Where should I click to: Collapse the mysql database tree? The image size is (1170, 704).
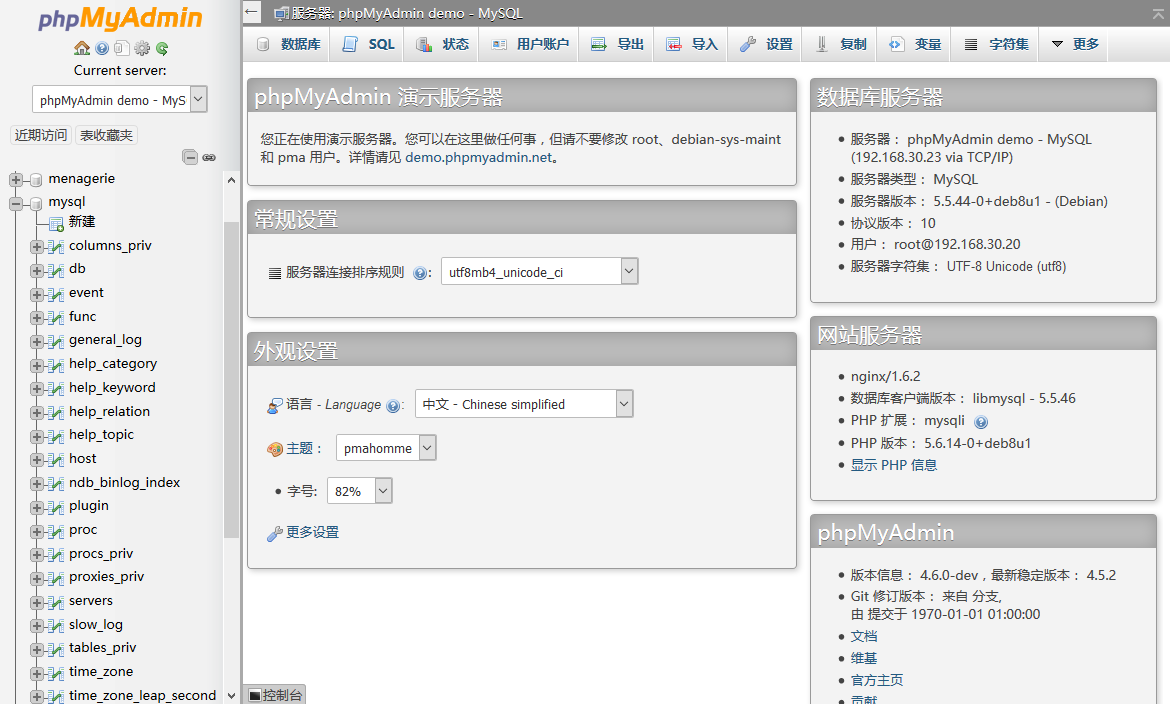click(16, 203)
